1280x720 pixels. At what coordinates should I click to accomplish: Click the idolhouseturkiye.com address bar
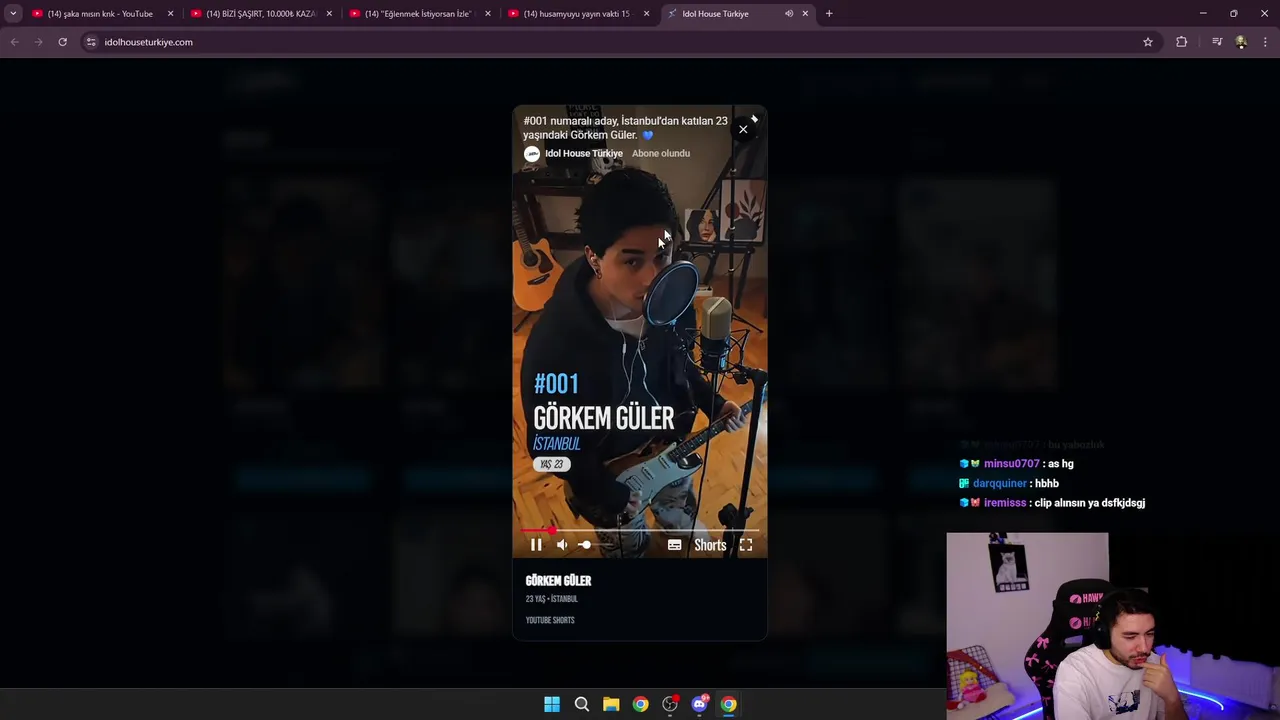[620, 42]
